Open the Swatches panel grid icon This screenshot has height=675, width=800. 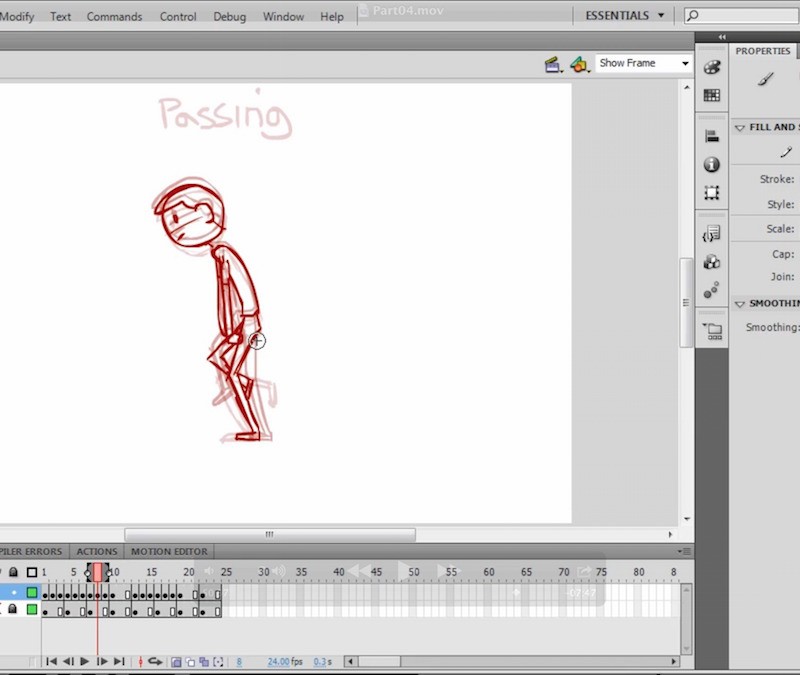tap(711, 96)
